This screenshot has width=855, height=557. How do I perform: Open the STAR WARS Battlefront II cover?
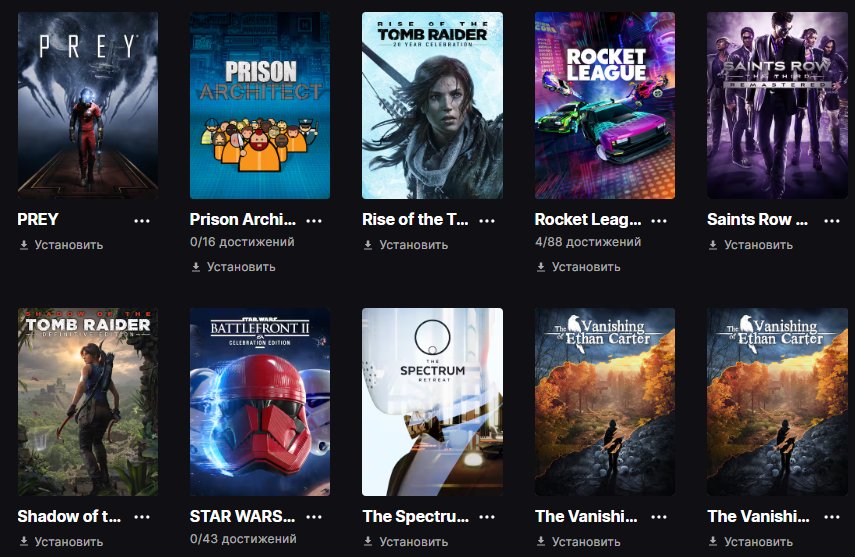(260, 402)
